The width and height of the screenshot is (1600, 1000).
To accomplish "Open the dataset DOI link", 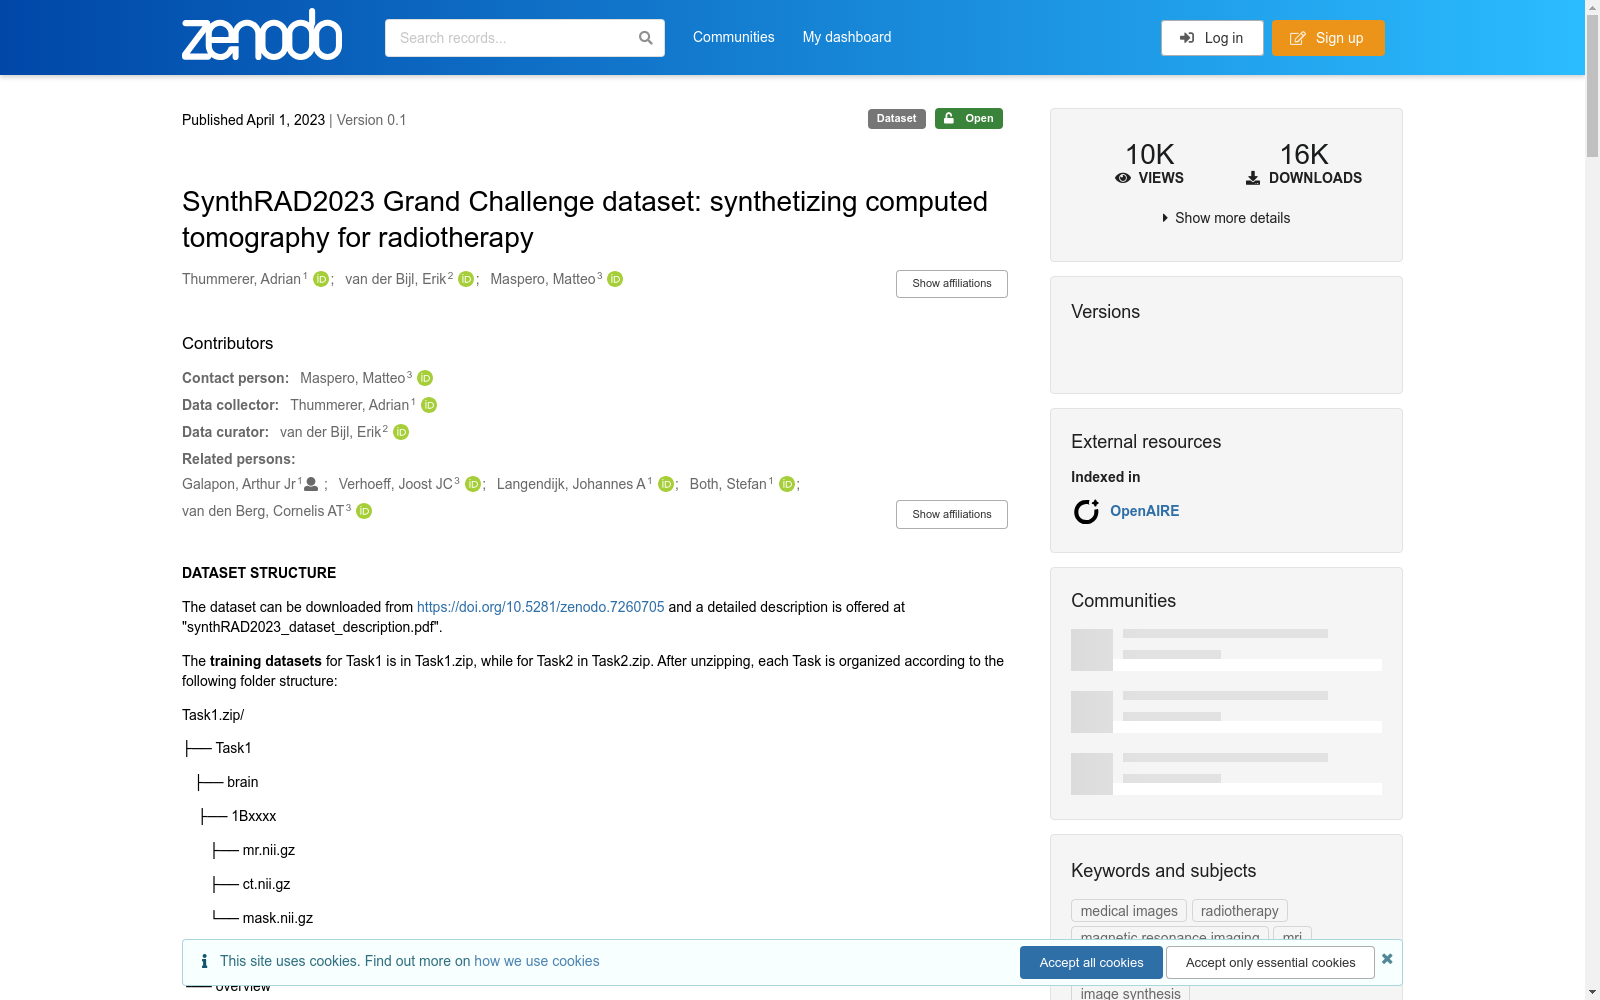I will pyautogui.click(x=539, y=607).
